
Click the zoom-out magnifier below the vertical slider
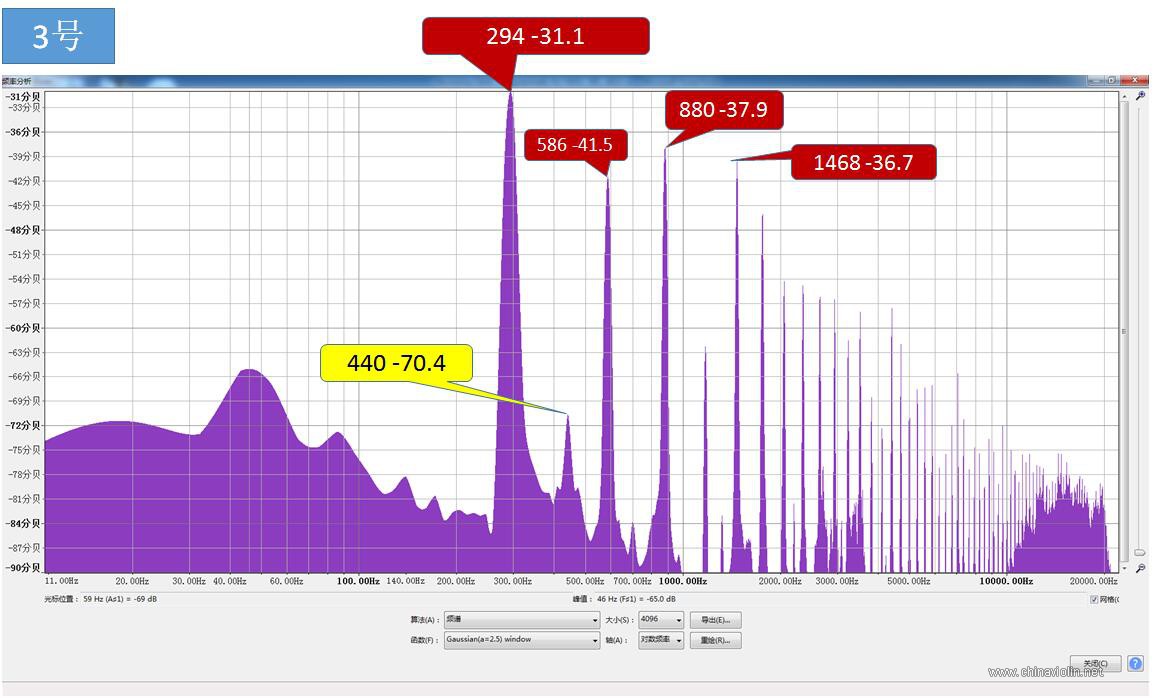[1140, 569]
